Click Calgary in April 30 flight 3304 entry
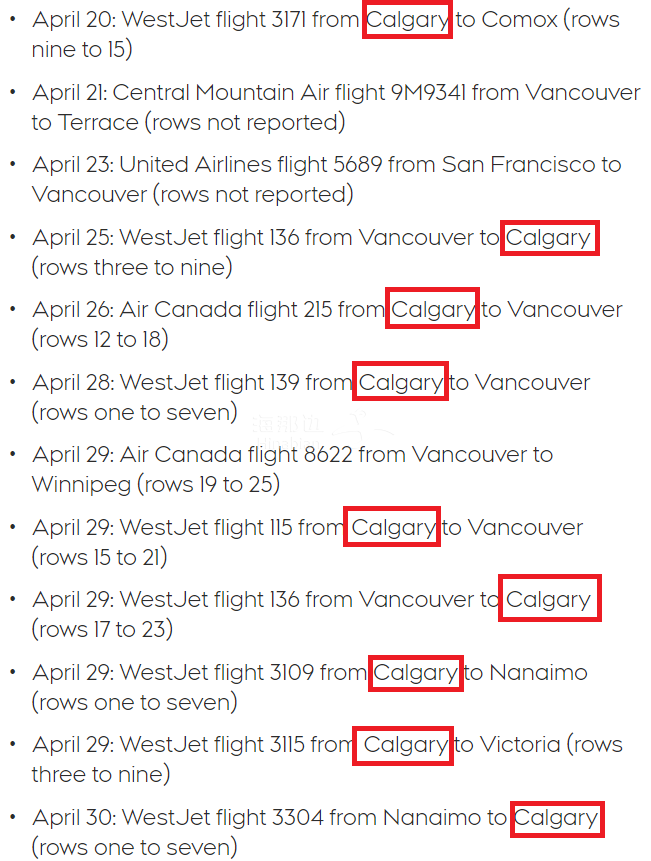 (557, 819)
